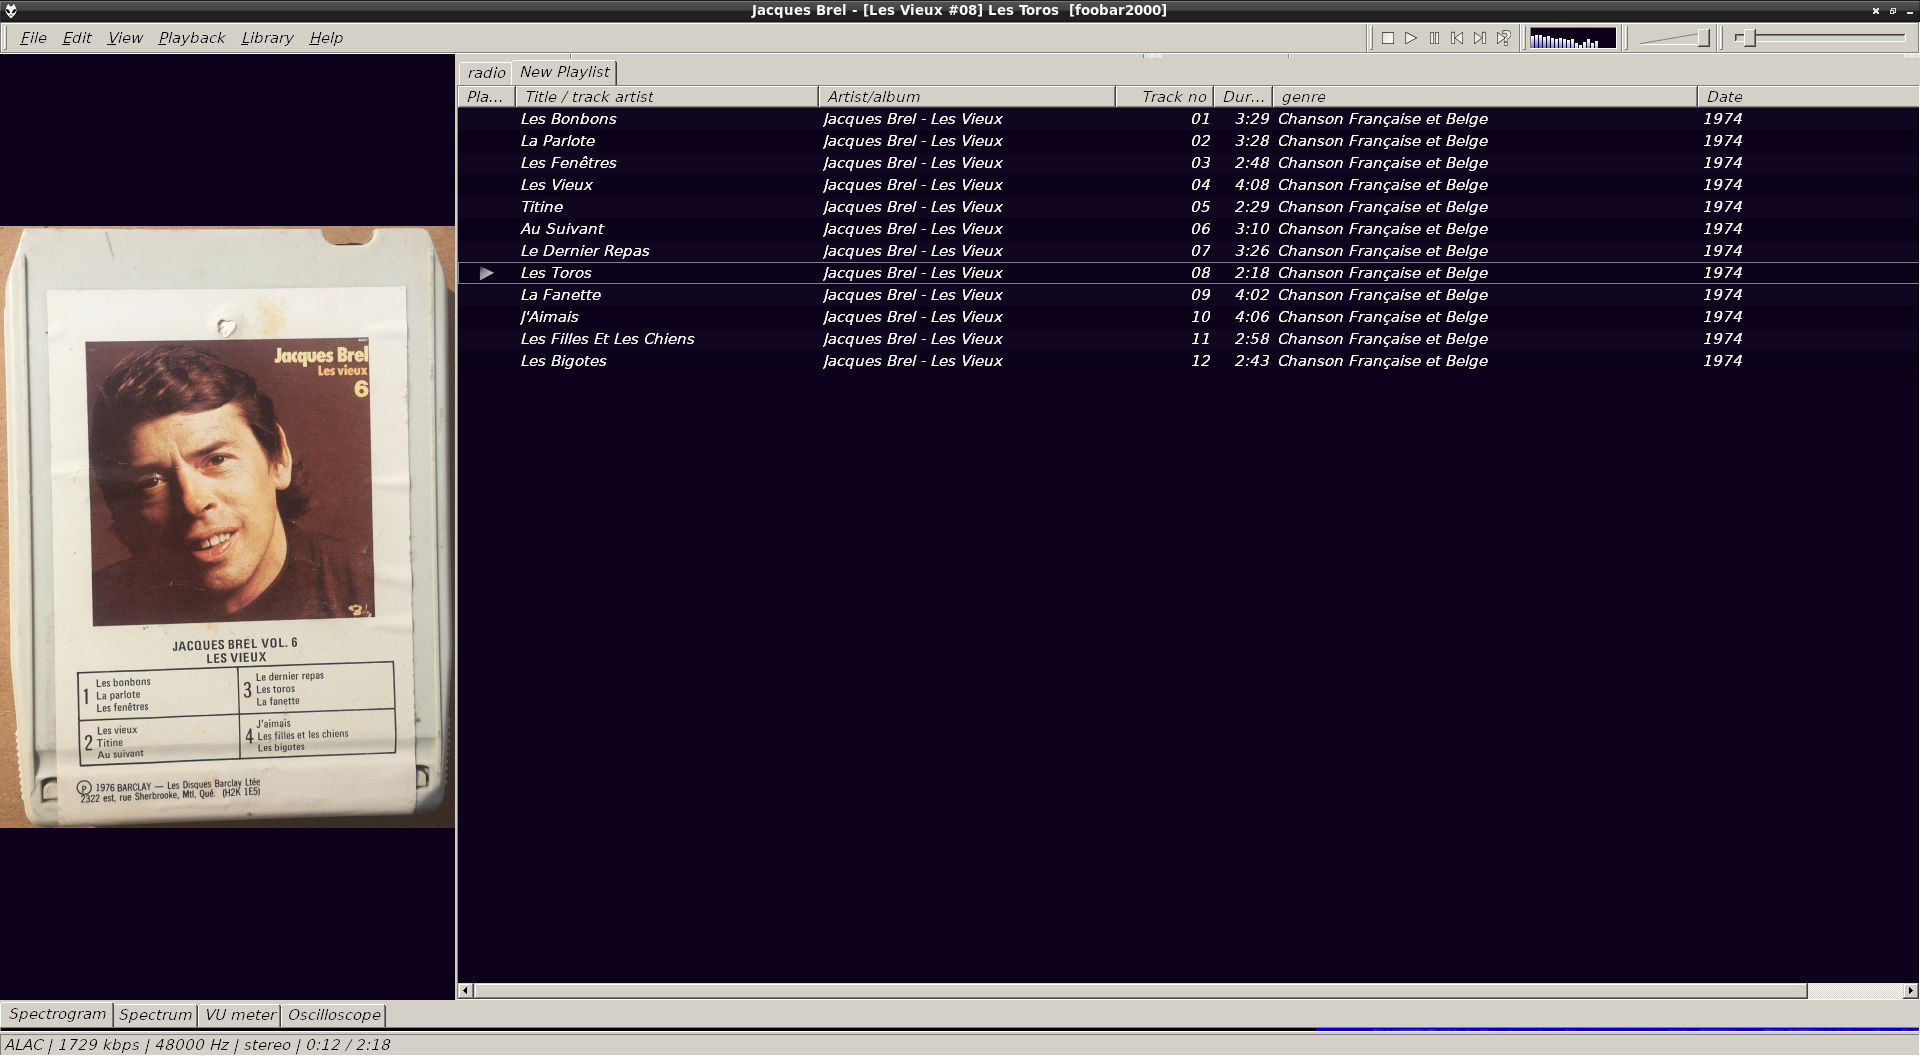This screenshot has height=1056, width=1920.
Task: Click track number 12 of Les Bigotes
Action: click(x=1201, y=361)
